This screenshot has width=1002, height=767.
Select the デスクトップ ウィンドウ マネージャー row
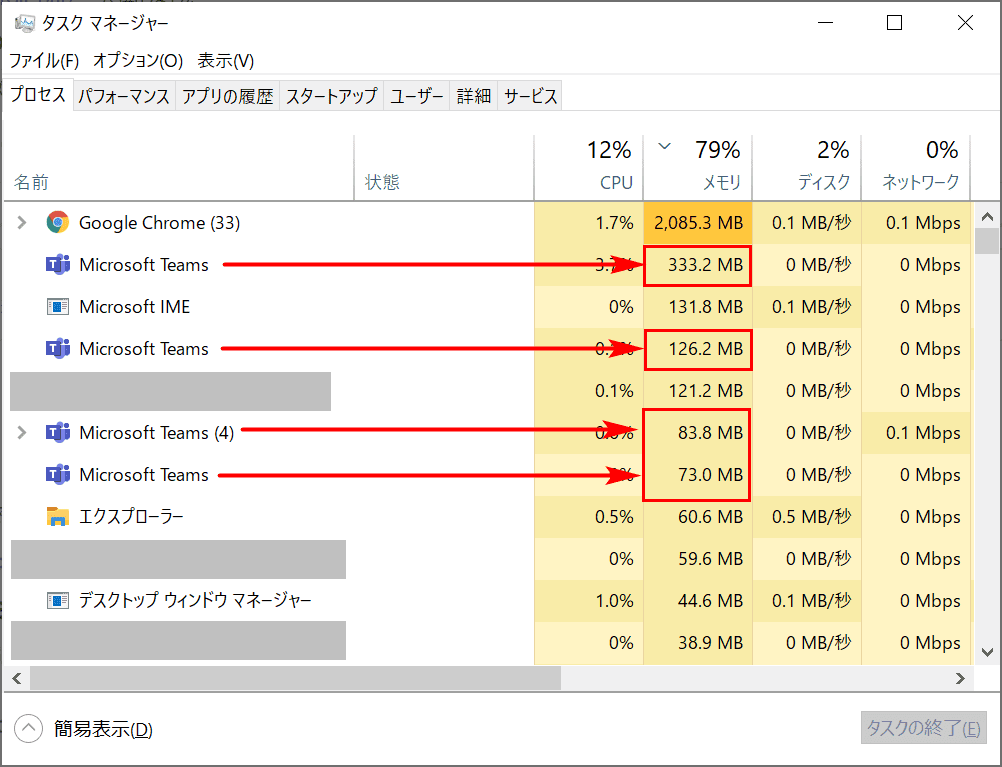(x=195, y=600)
